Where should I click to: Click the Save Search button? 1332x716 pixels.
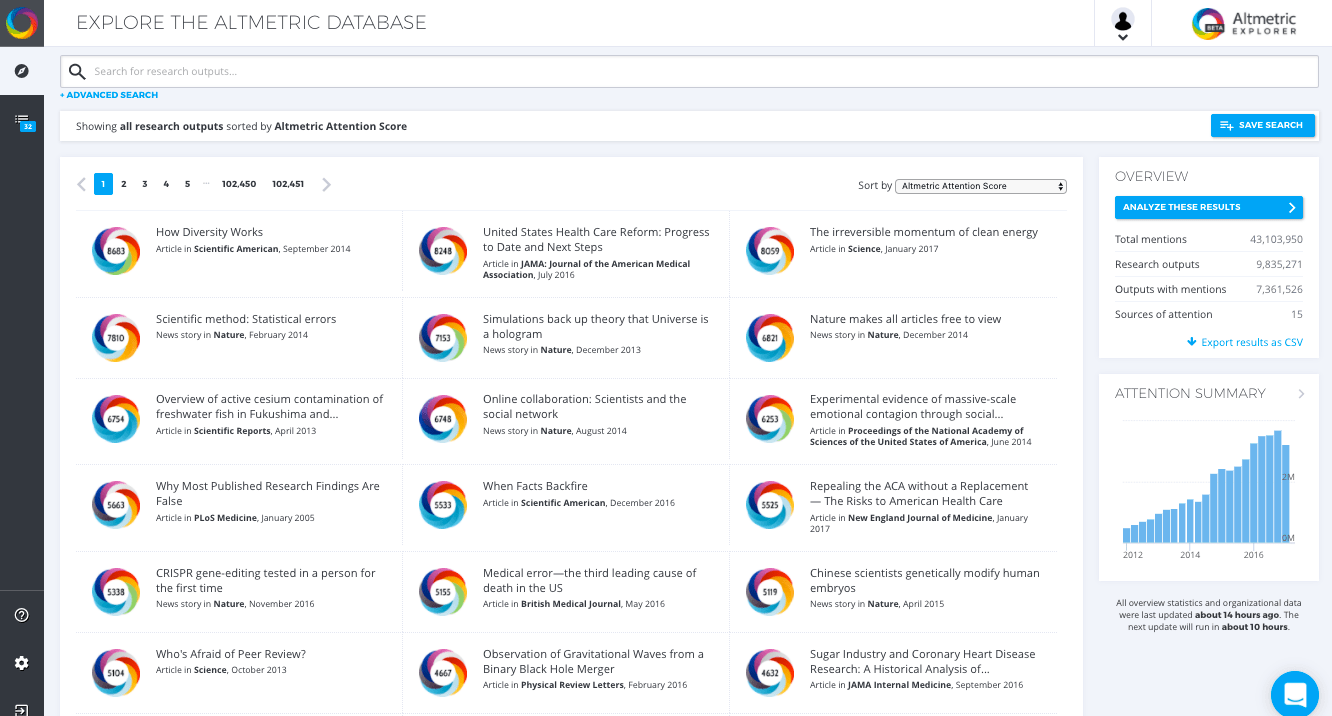pyautogui.click(x=1262, y=125)
